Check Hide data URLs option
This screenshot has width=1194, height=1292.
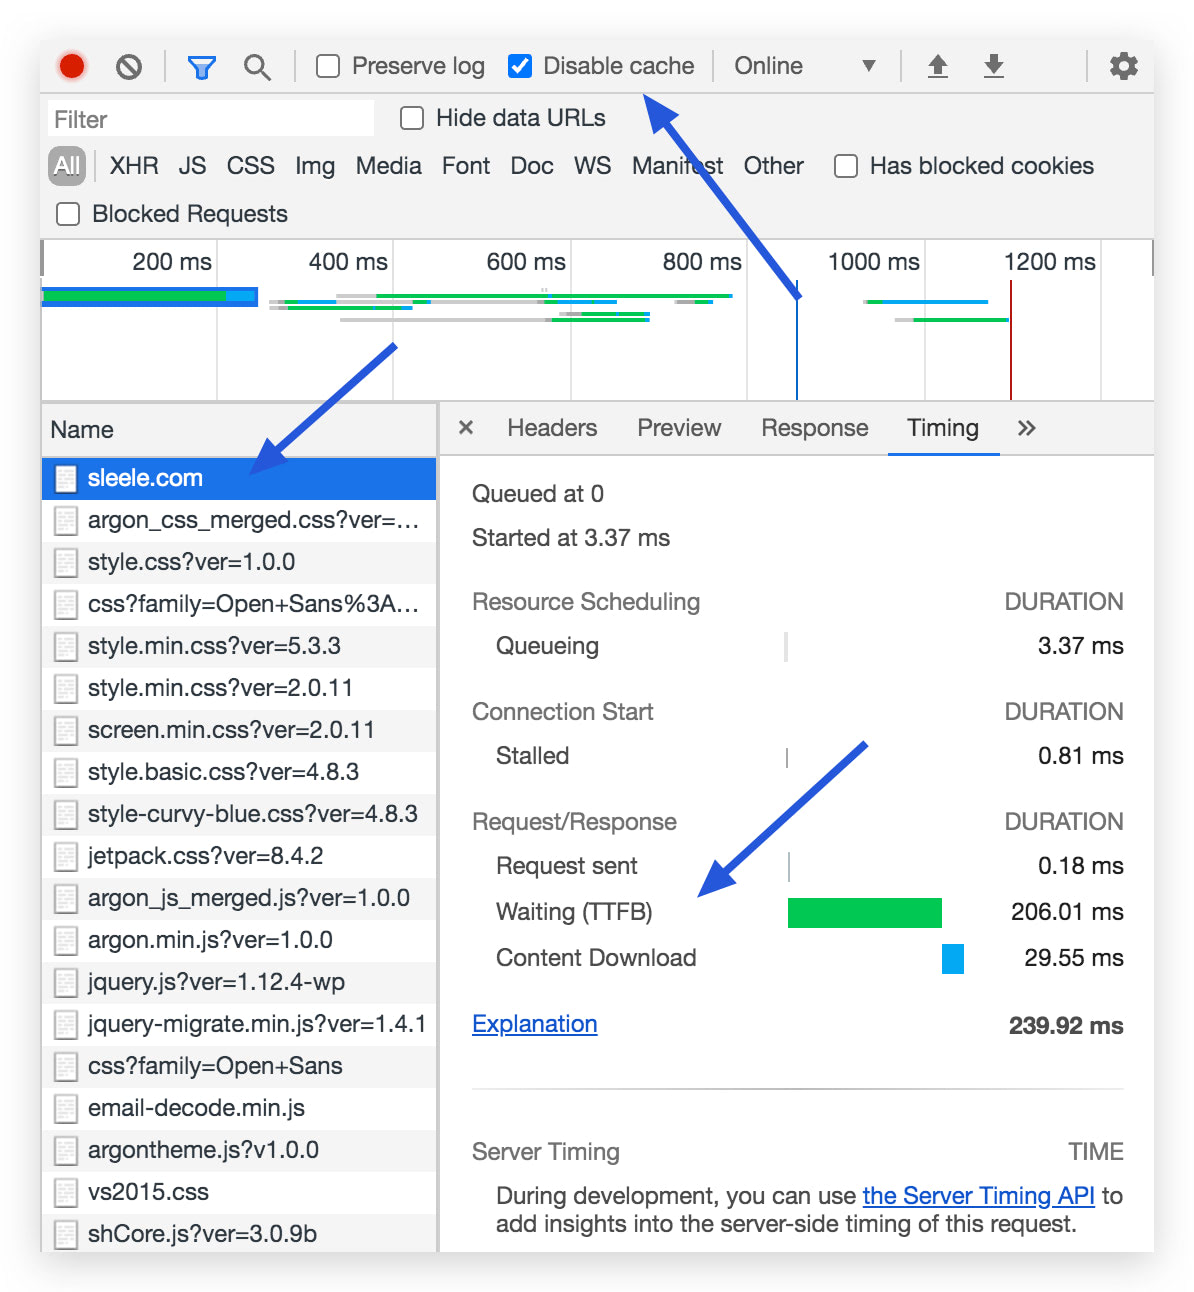(x=412, y=118)
